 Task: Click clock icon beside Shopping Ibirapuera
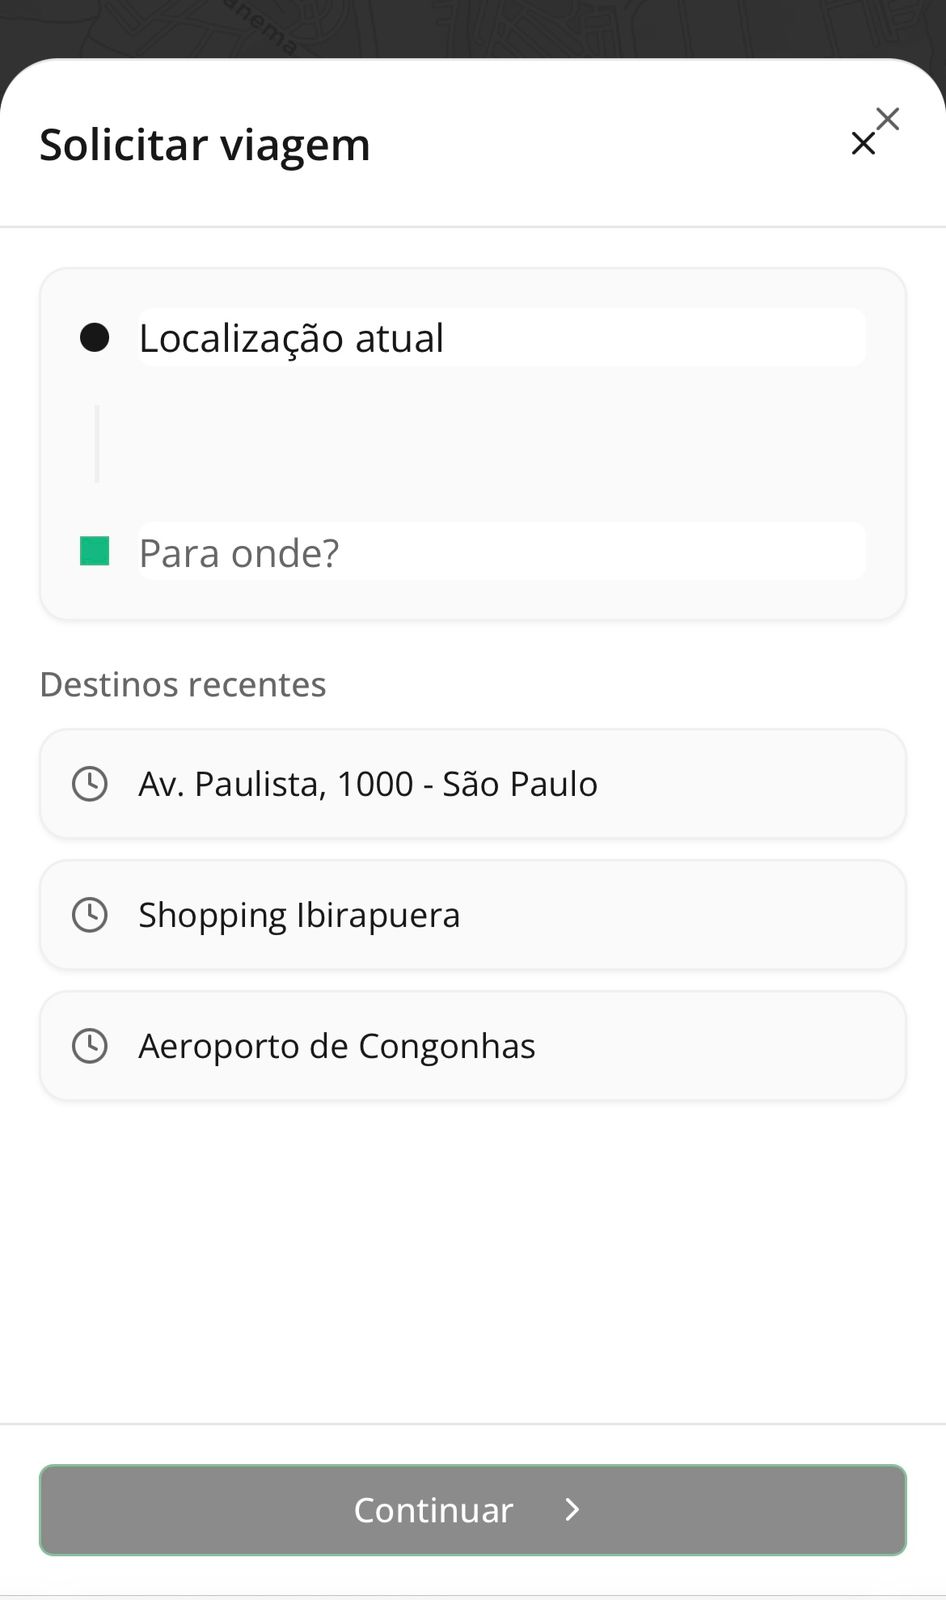point(90,915)
